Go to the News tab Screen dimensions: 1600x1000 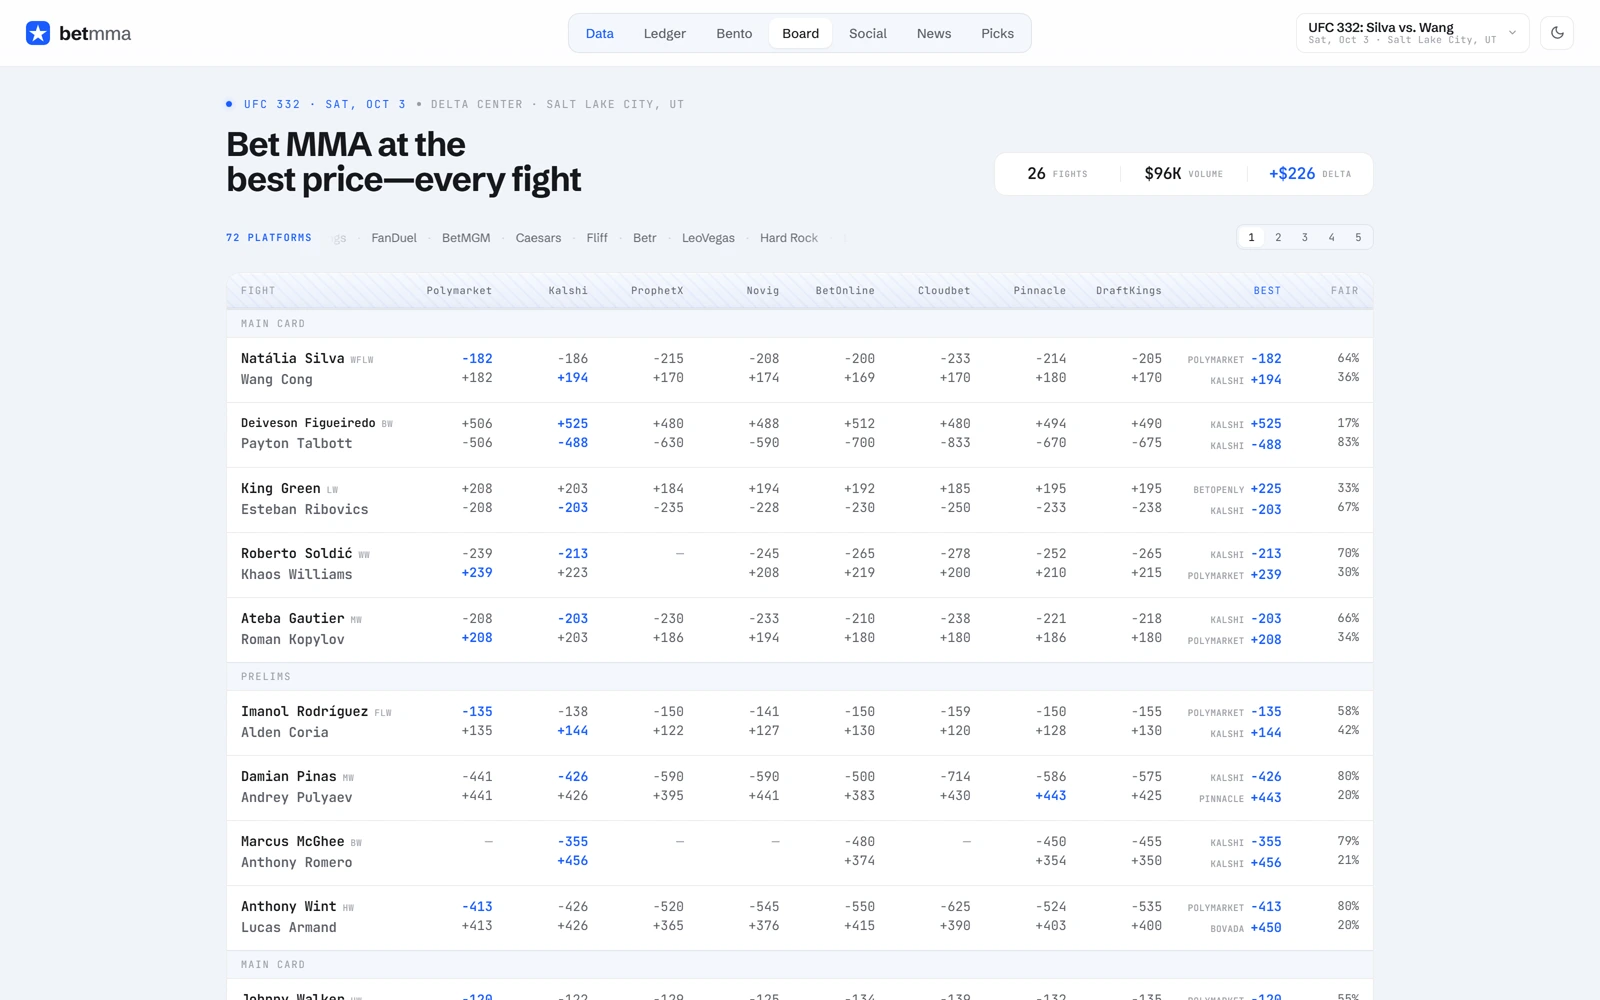click(x=934, y=33)
